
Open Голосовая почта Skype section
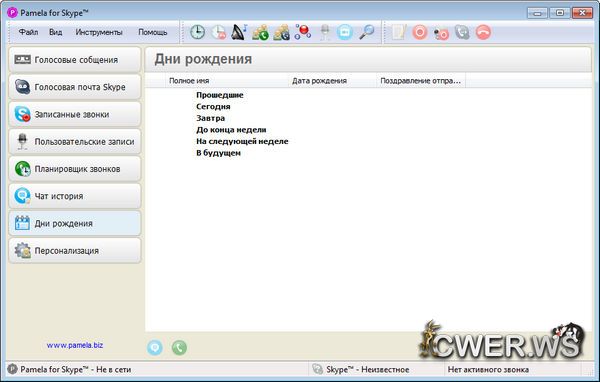[75, 87]
